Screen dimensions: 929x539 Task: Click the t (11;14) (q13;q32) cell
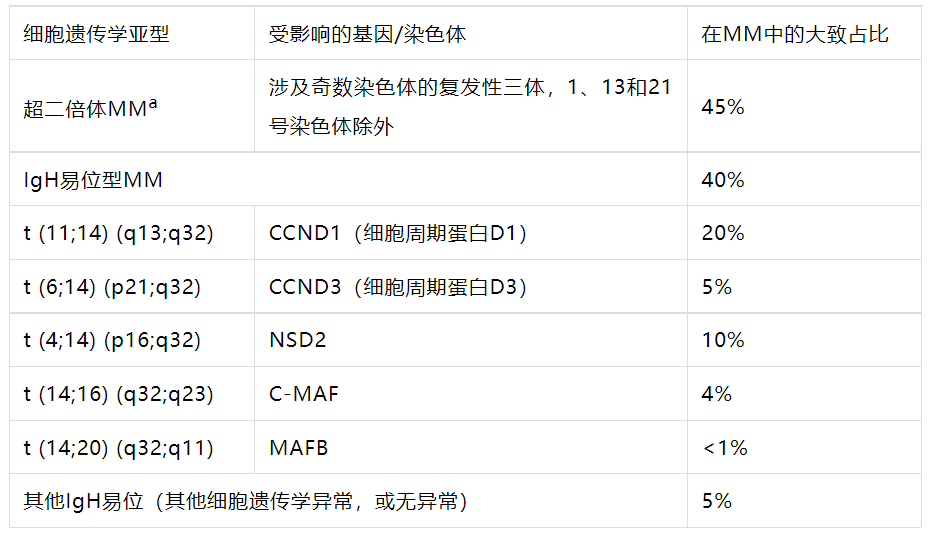click(x=118, y=233)
